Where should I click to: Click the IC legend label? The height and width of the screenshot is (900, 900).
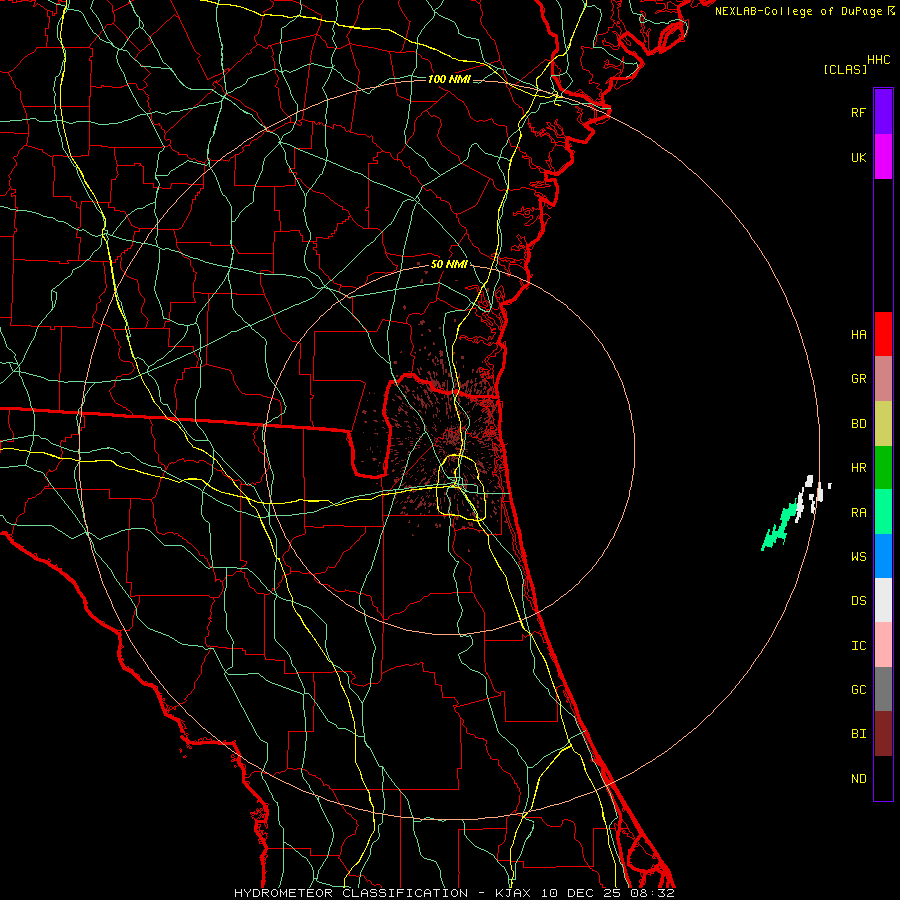tap(858, 646)
